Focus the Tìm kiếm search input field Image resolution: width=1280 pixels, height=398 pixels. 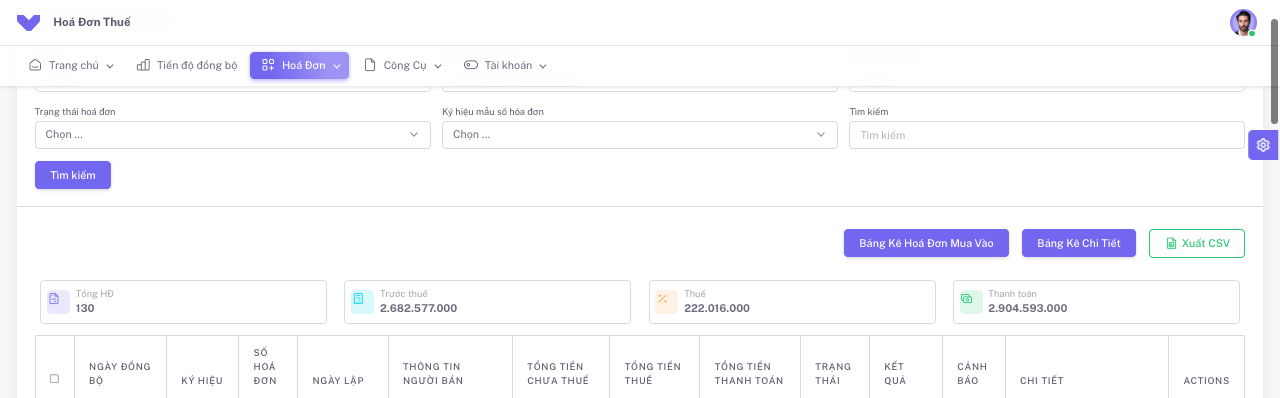1047,134
